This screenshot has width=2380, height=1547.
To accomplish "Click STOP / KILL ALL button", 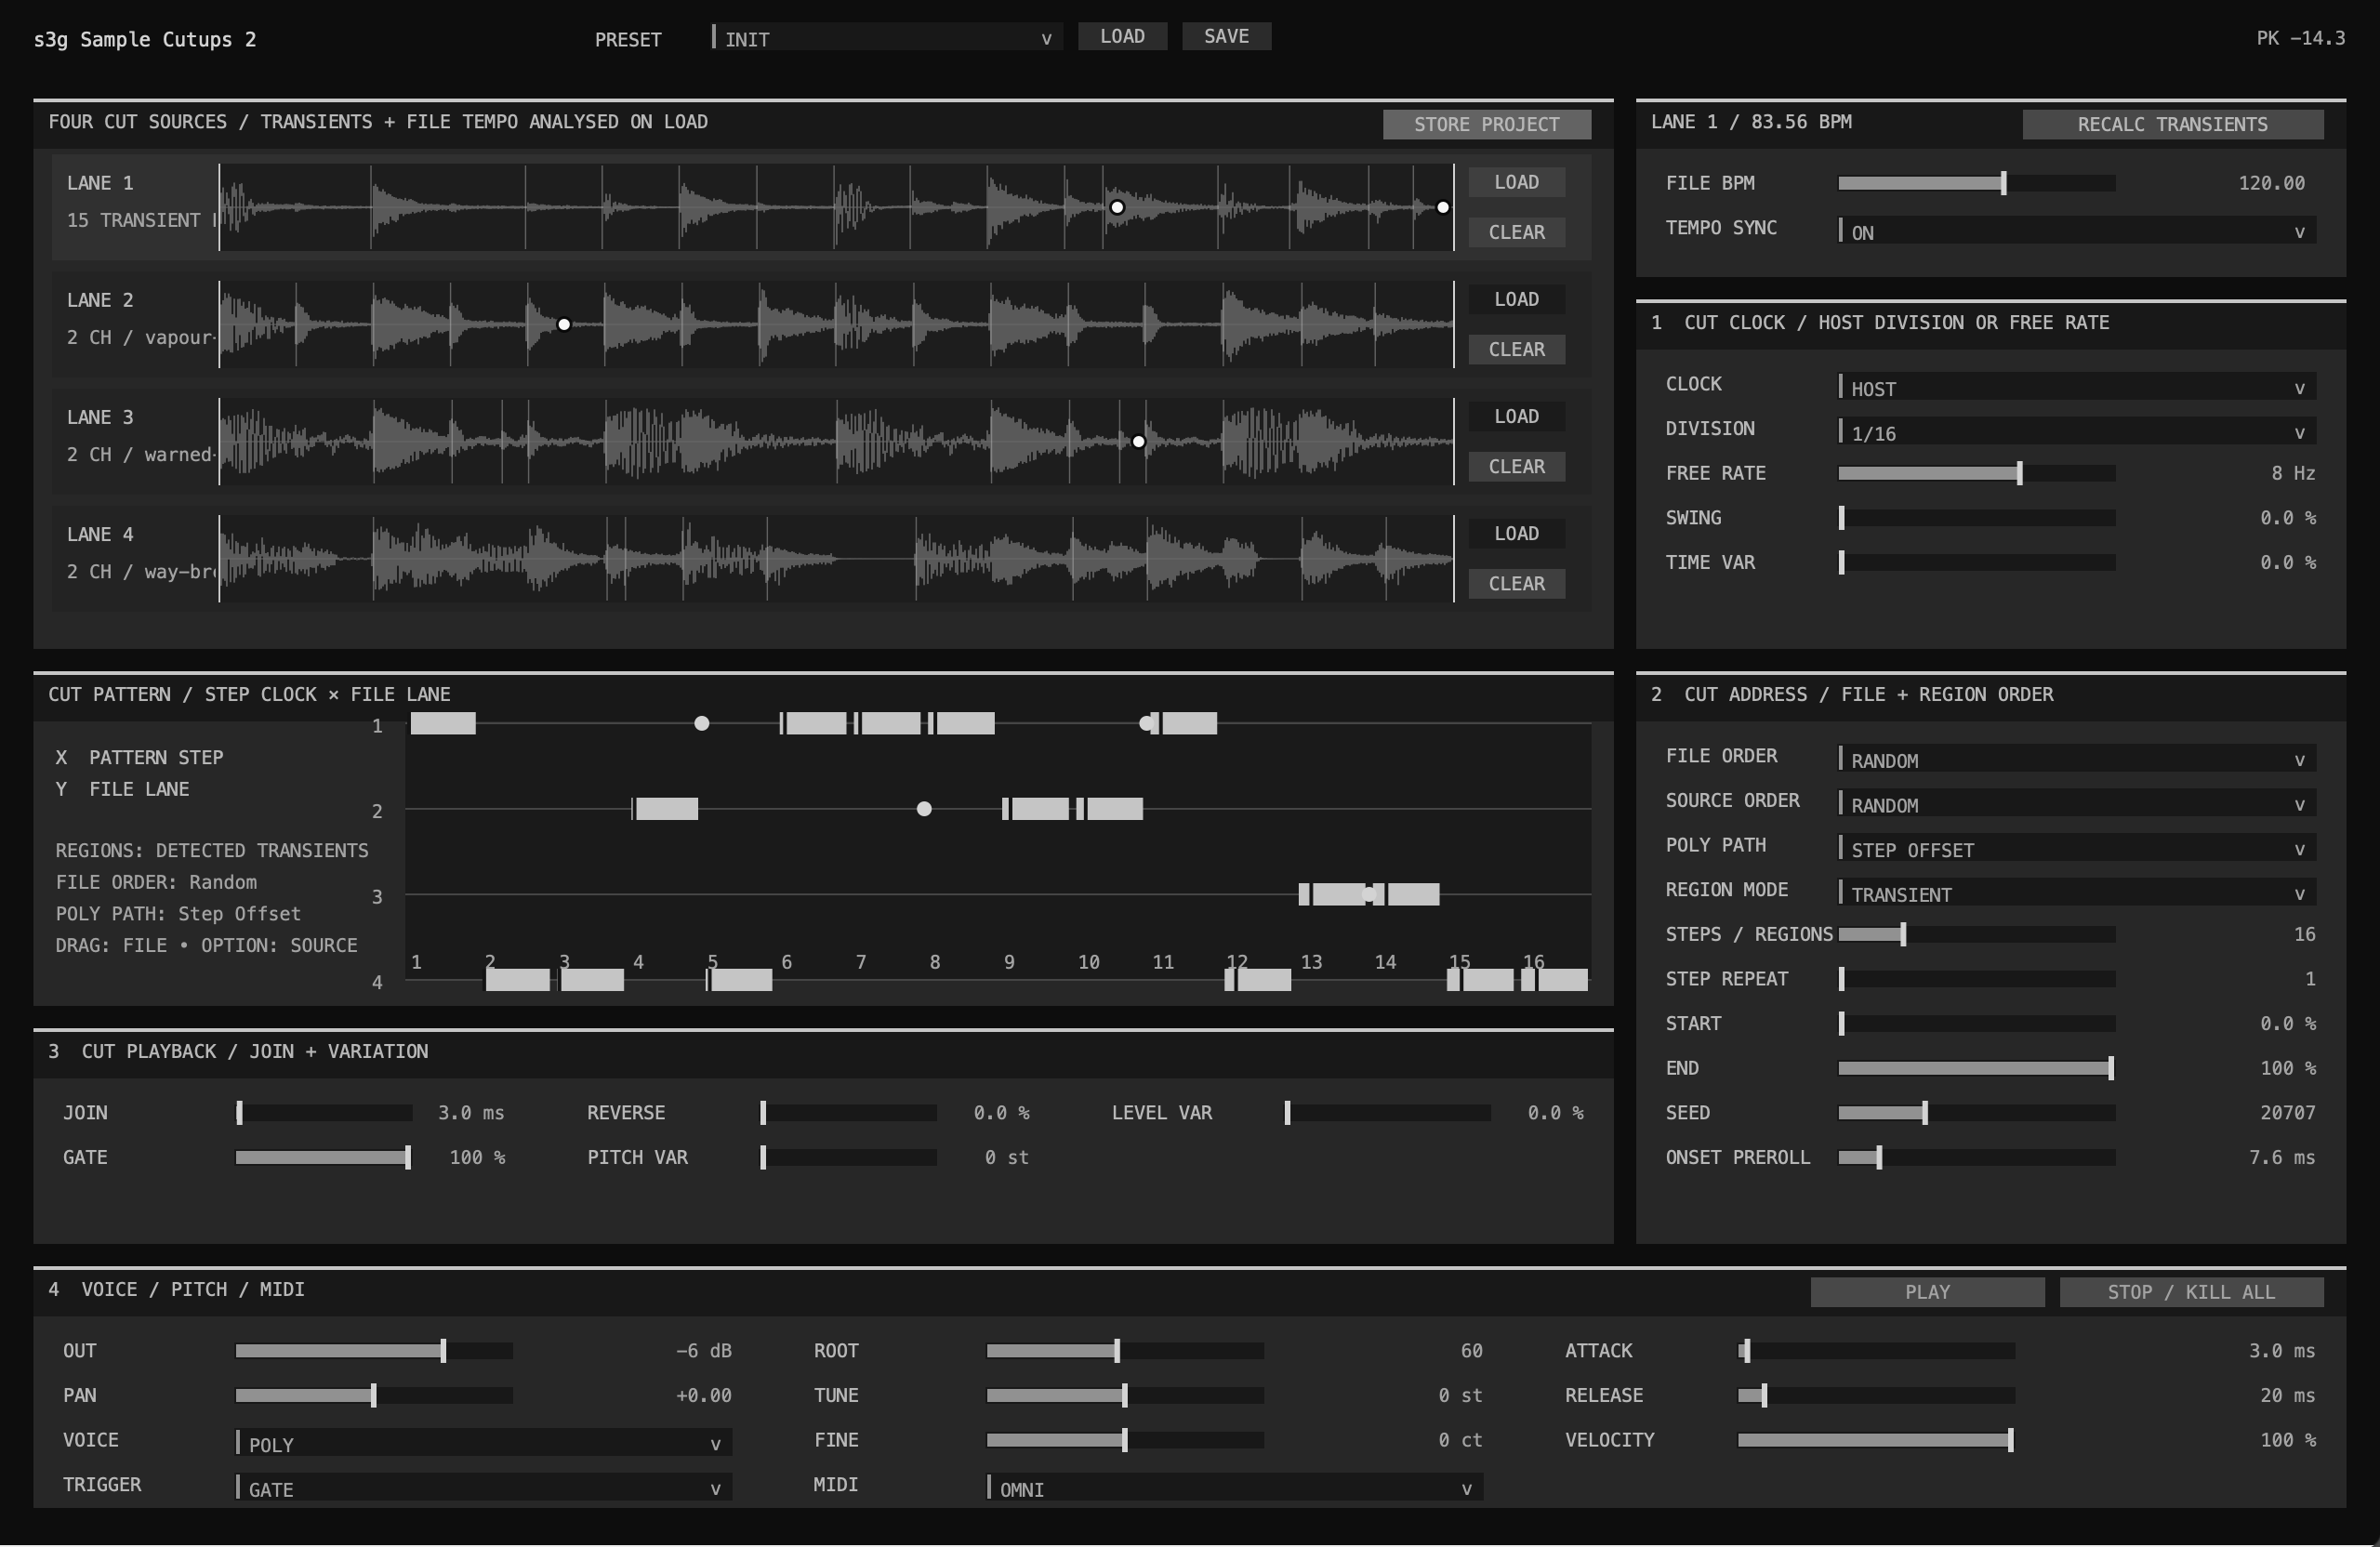I will [2191, 1292].
